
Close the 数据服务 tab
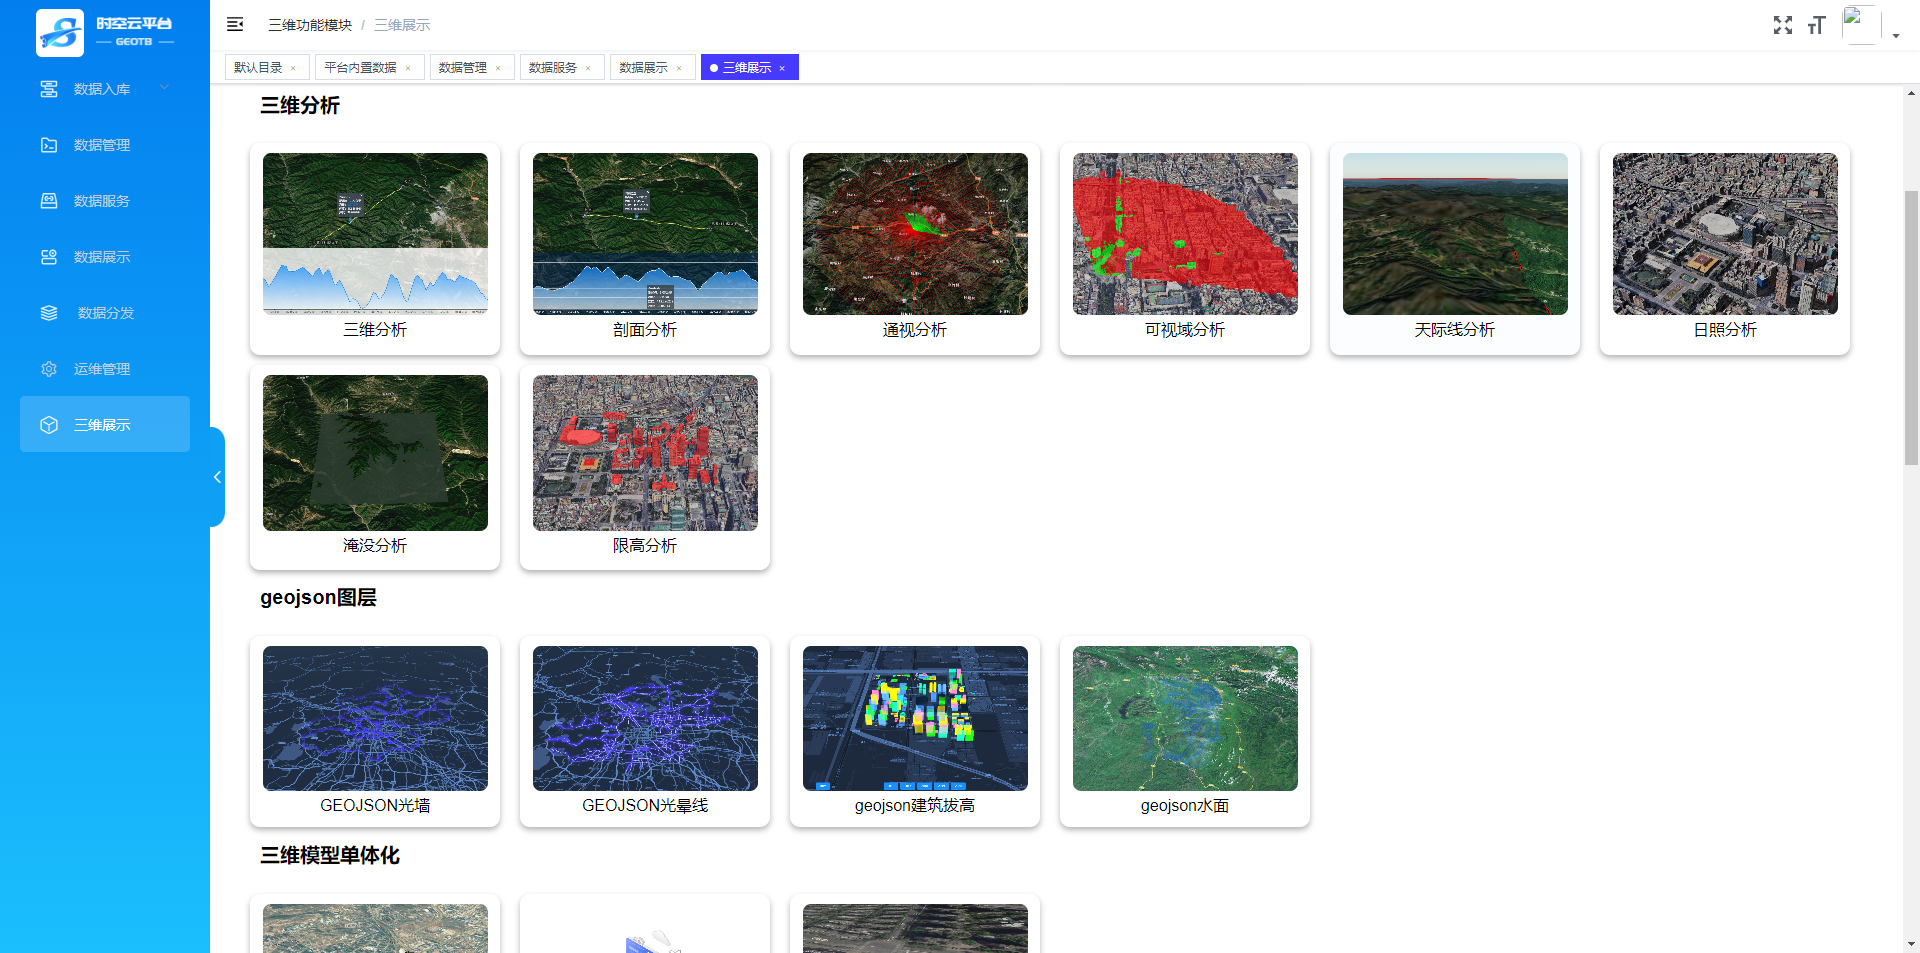coord(588,68)
